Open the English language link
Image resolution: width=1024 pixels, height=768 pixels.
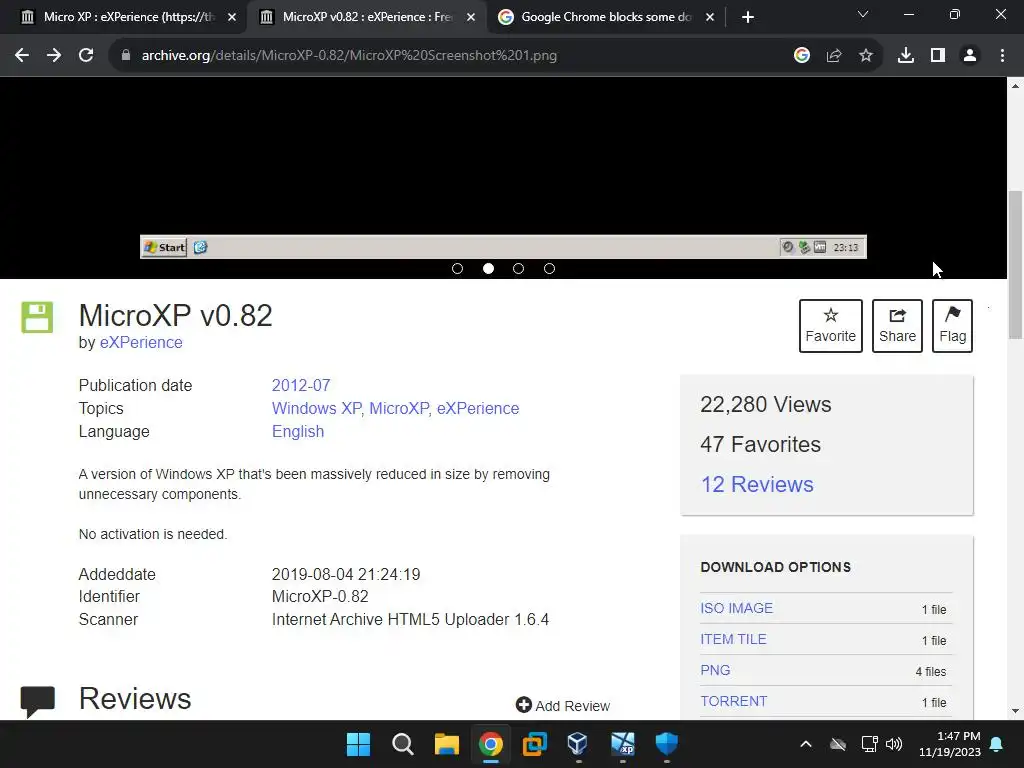pos(298,432)
